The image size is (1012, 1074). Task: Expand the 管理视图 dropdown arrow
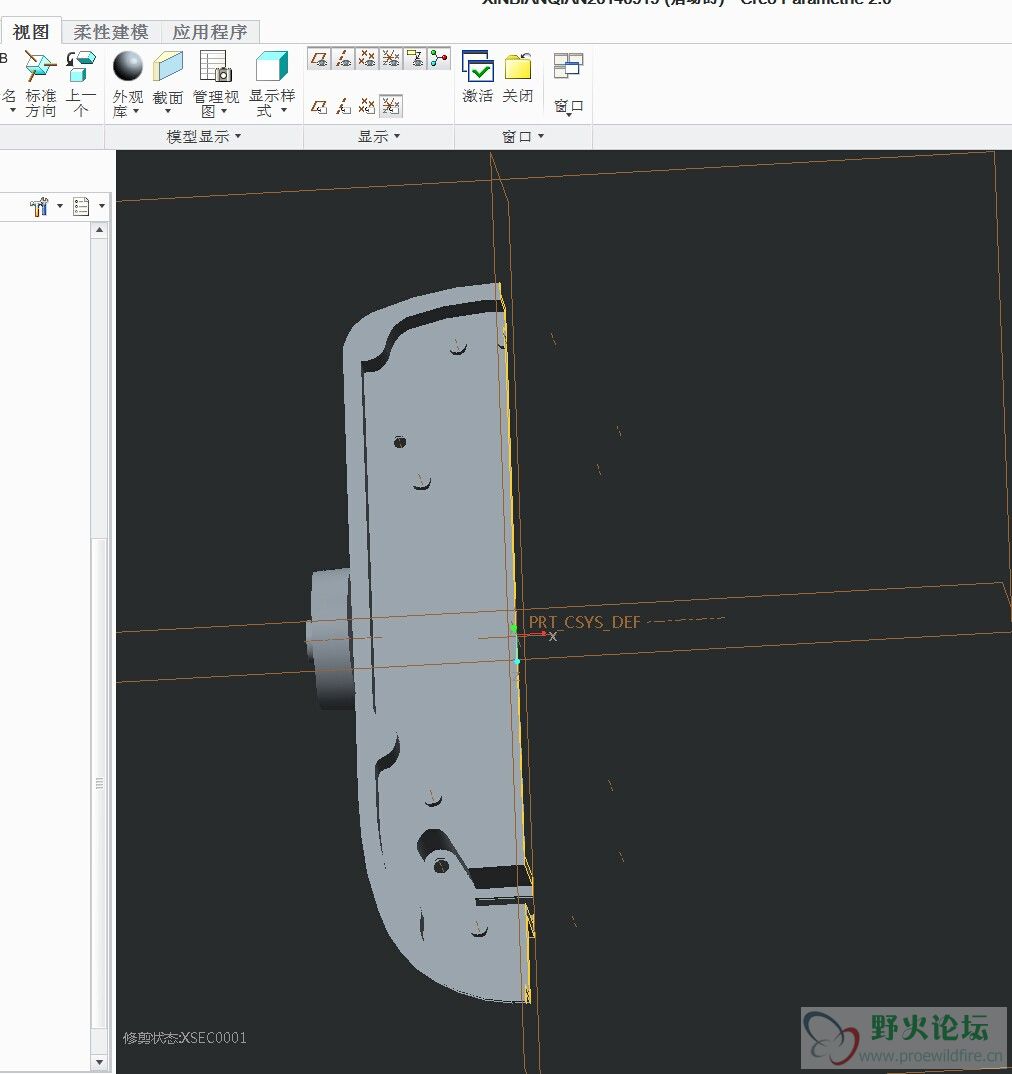(224, 112)
